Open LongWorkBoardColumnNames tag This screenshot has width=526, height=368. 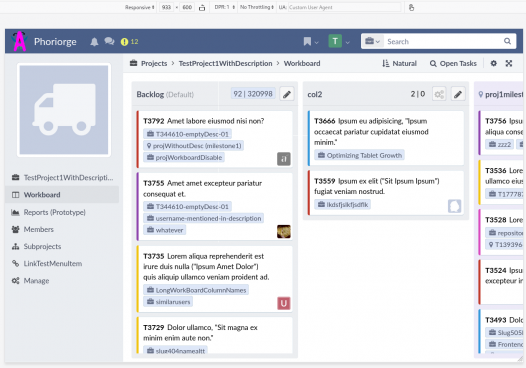point(196,290)
